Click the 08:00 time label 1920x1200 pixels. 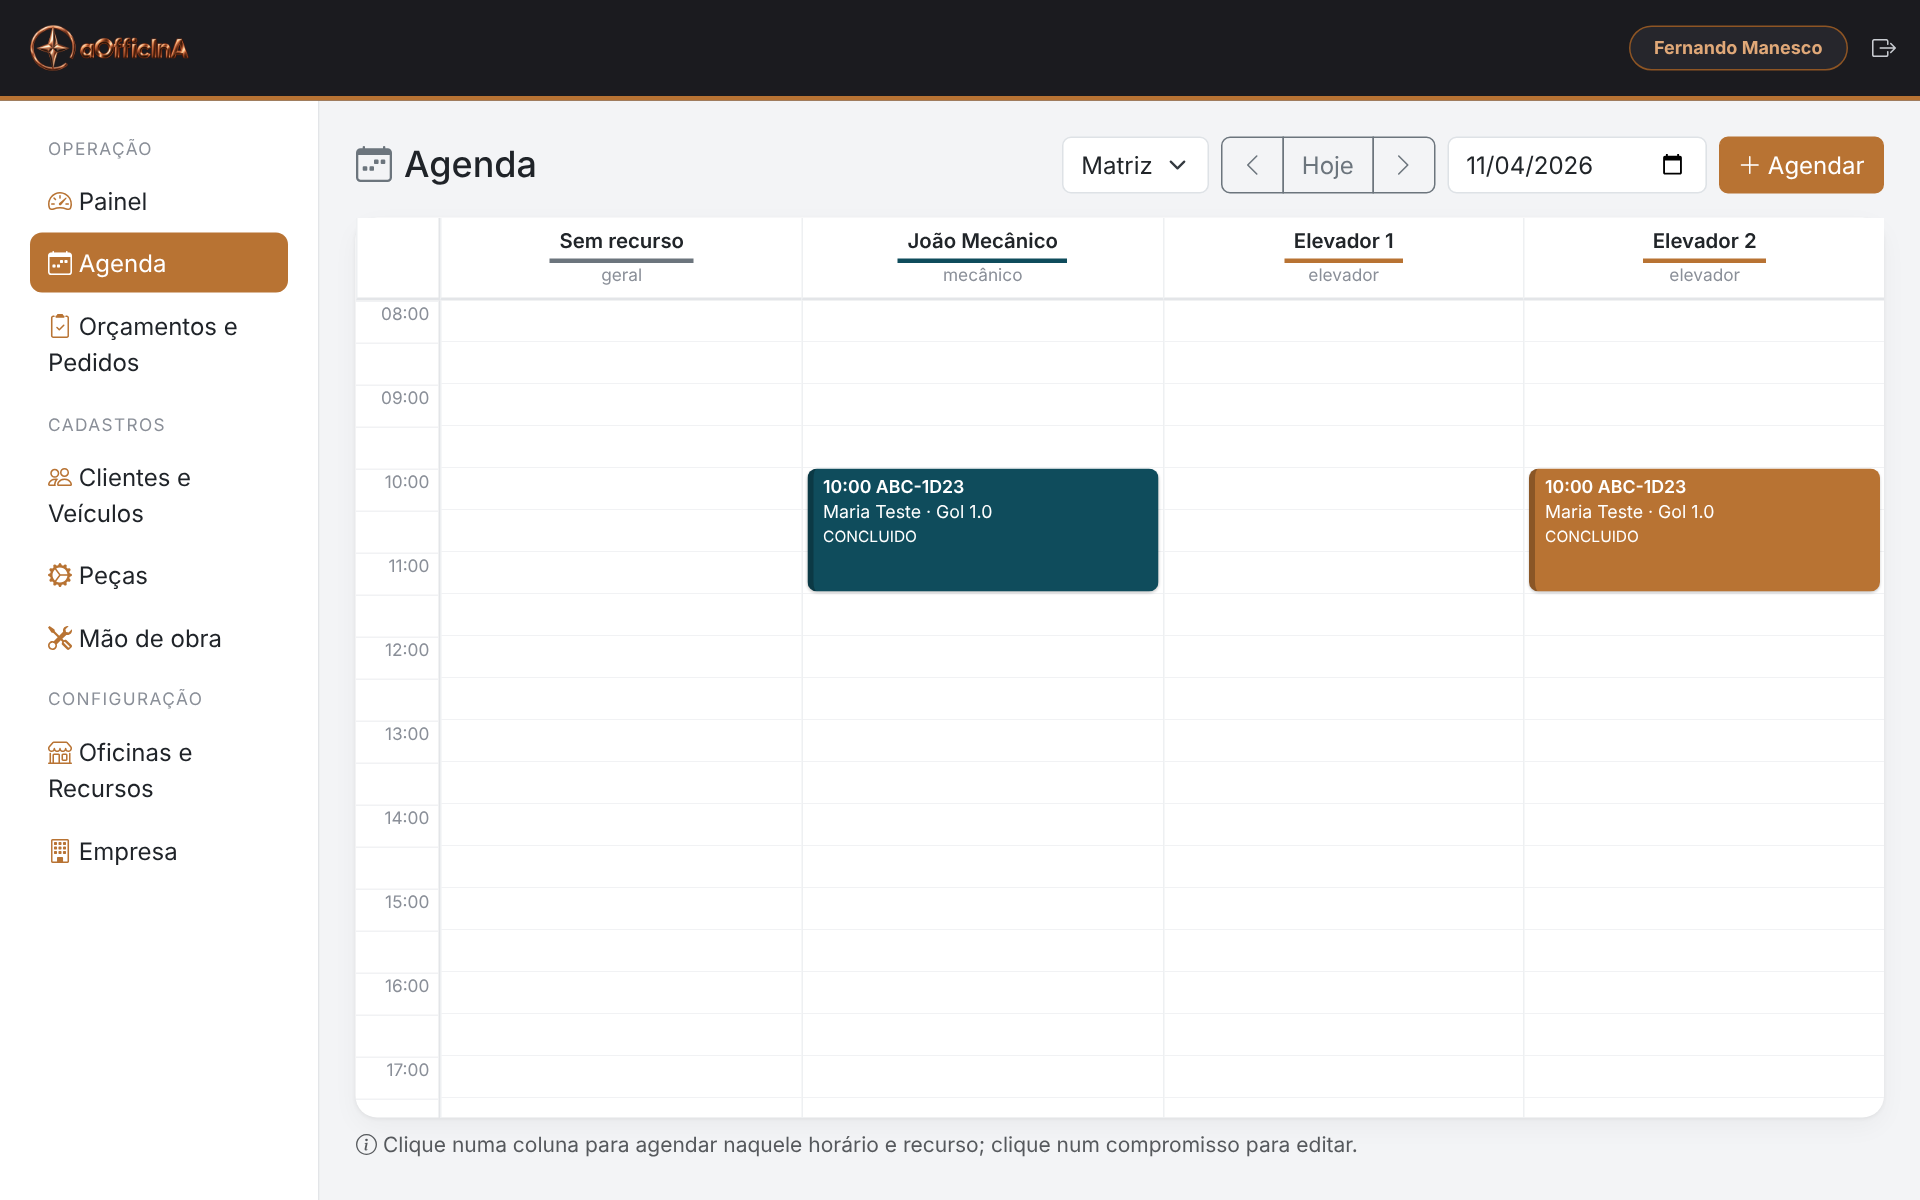pos(405,314)
